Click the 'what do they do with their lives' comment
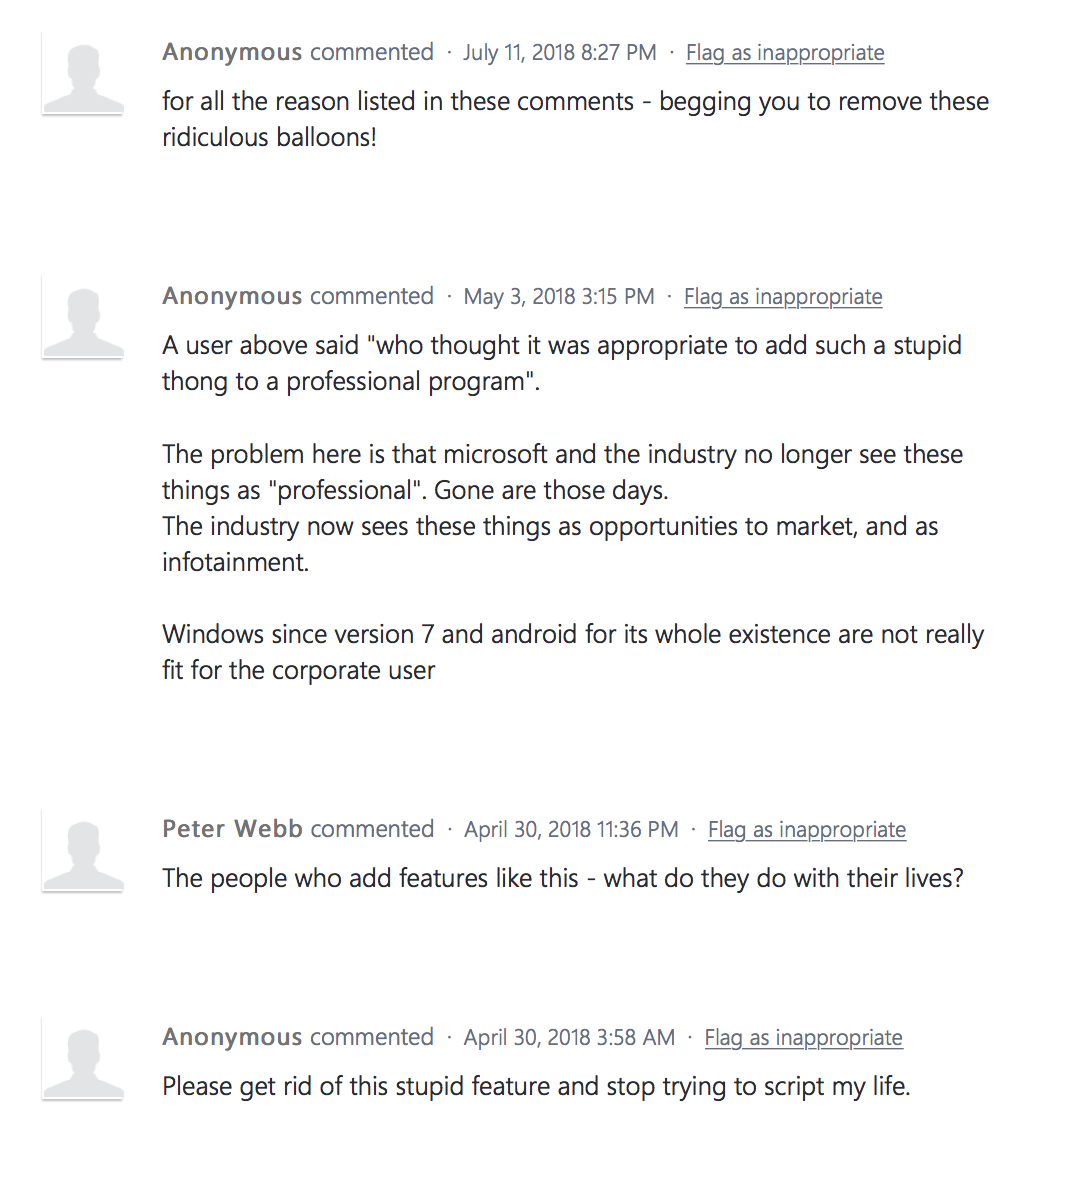This screenshot has height=1180, width=1066. [563, 878]
